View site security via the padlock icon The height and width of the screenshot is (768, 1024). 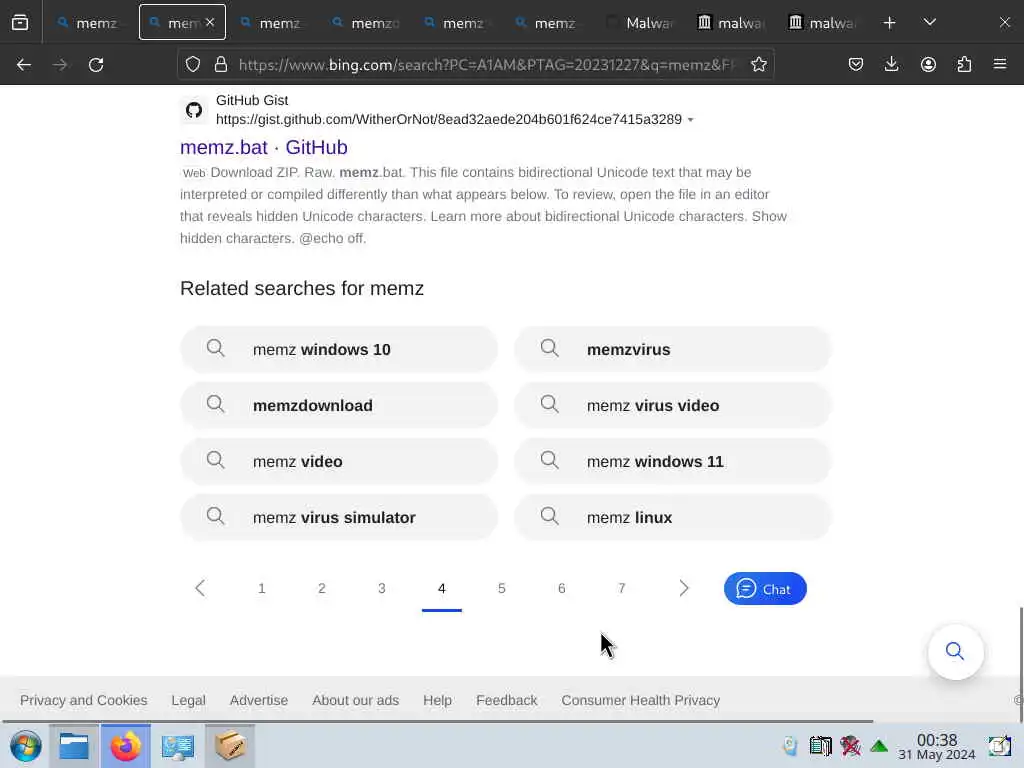tap(221, 65)
